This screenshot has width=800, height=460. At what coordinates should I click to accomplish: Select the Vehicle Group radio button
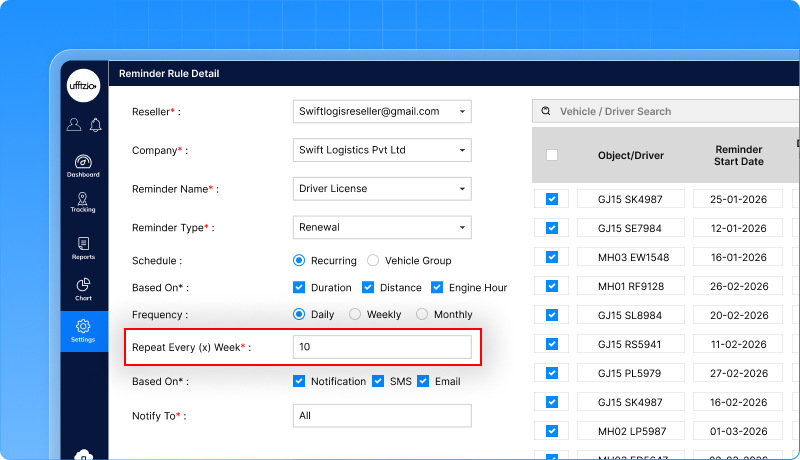click(373, 261)
